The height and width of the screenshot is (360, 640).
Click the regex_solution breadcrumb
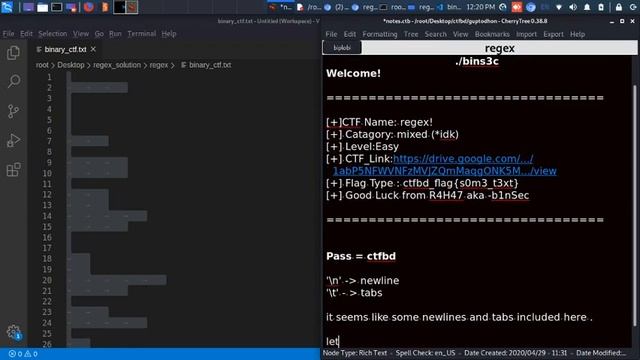[117, 65]
